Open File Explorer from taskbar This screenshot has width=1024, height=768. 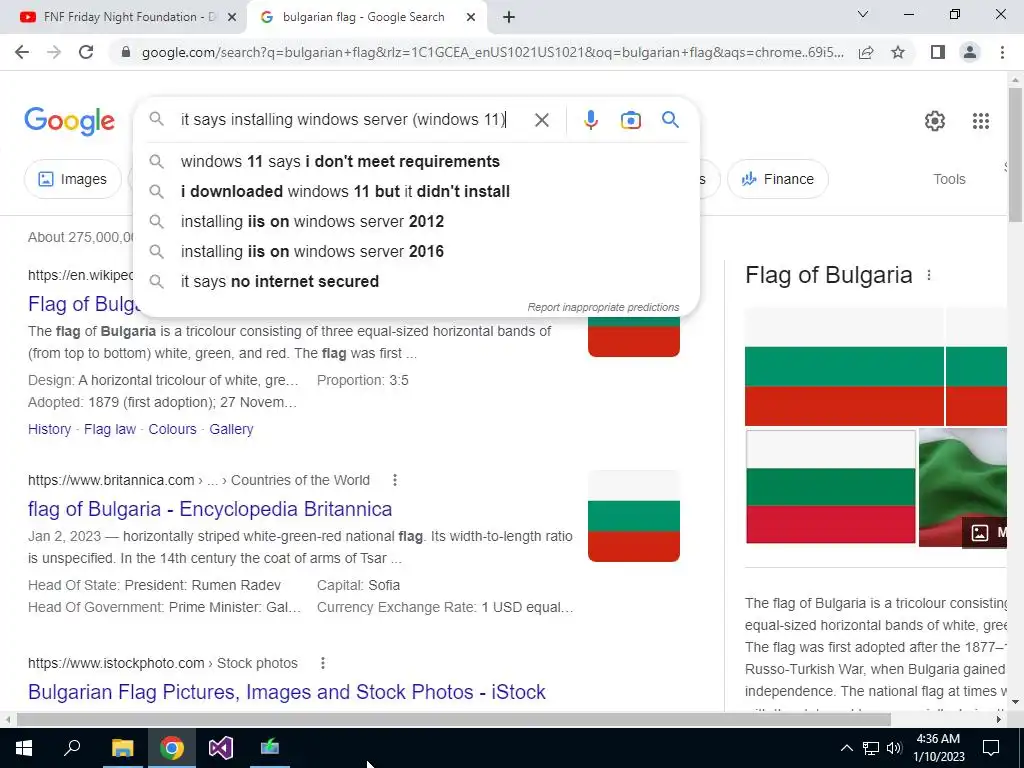pos(122,748)
